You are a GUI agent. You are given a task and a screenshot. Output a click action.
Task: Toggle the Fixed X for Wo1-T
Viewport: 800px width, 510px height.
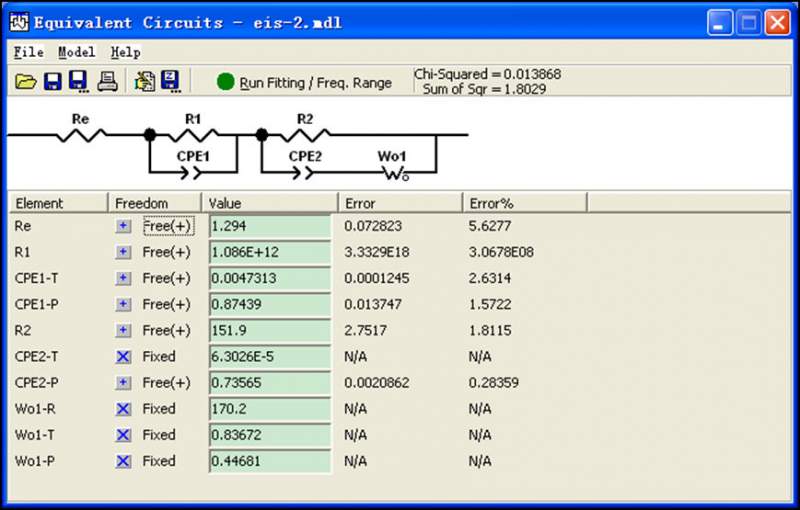coord(123,435)
